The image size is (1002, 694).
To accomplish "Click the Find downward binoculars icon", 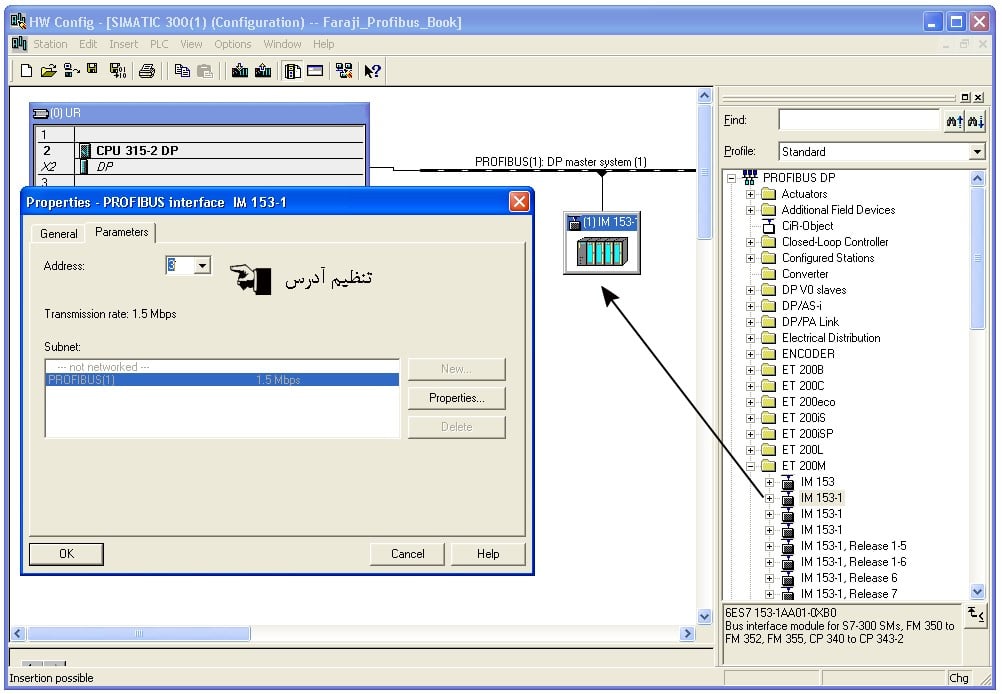I will pyautogui.click(x=976, y=120).
